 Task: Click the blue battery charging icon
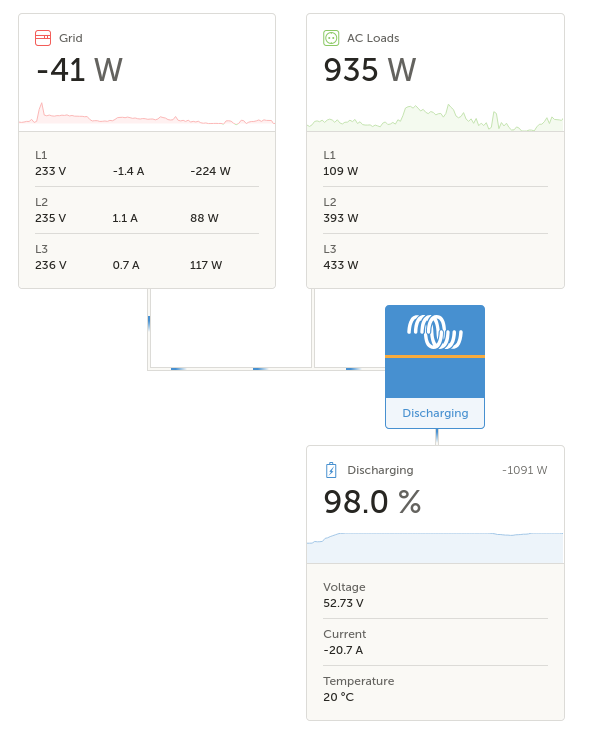(331, 470)
